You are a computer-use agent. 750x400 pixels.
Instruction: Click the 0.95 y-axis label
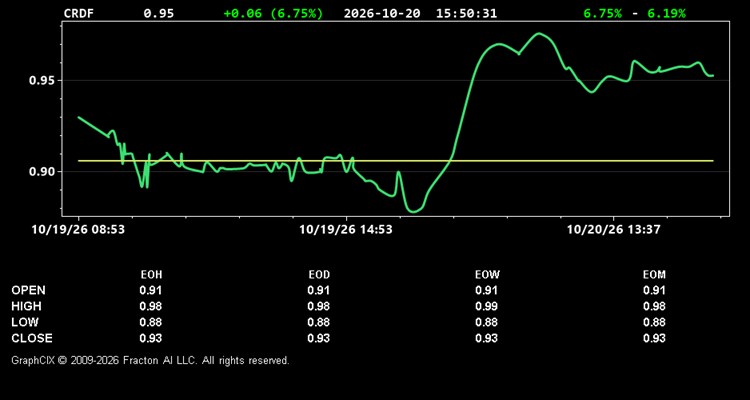[x=42, y=80]
